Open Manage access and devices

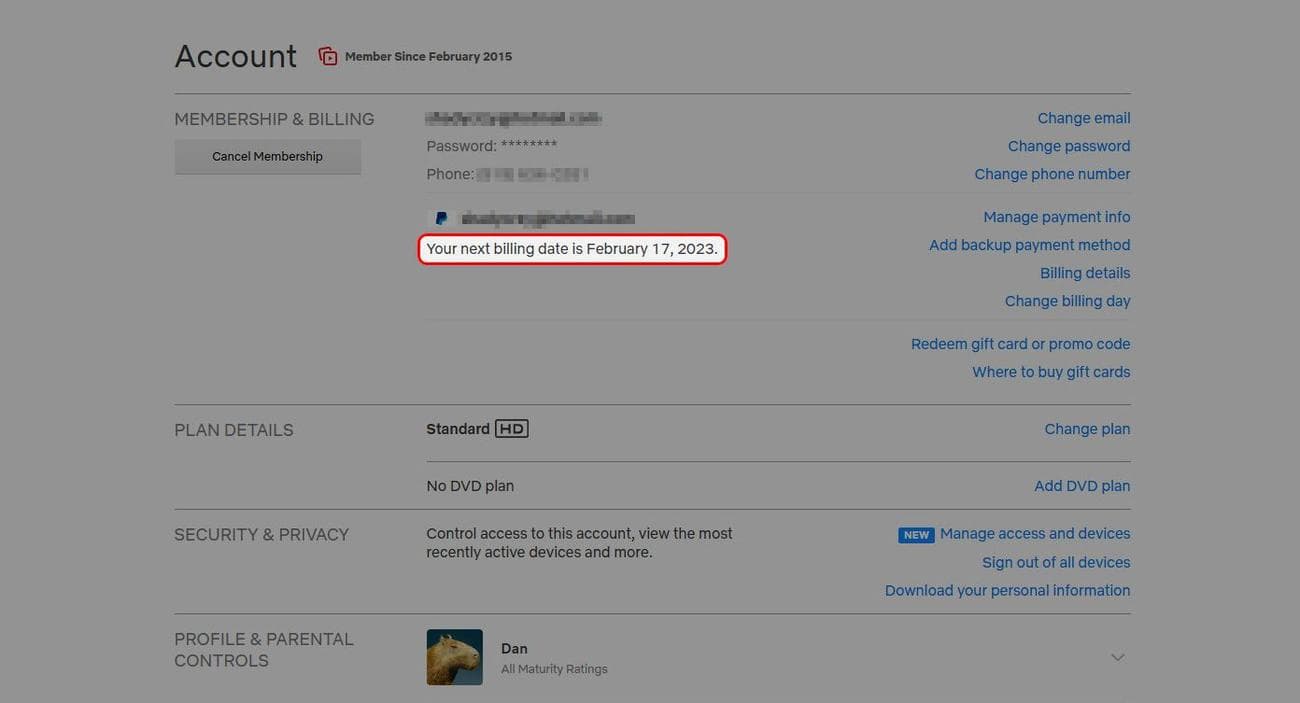pos(1034,534)
